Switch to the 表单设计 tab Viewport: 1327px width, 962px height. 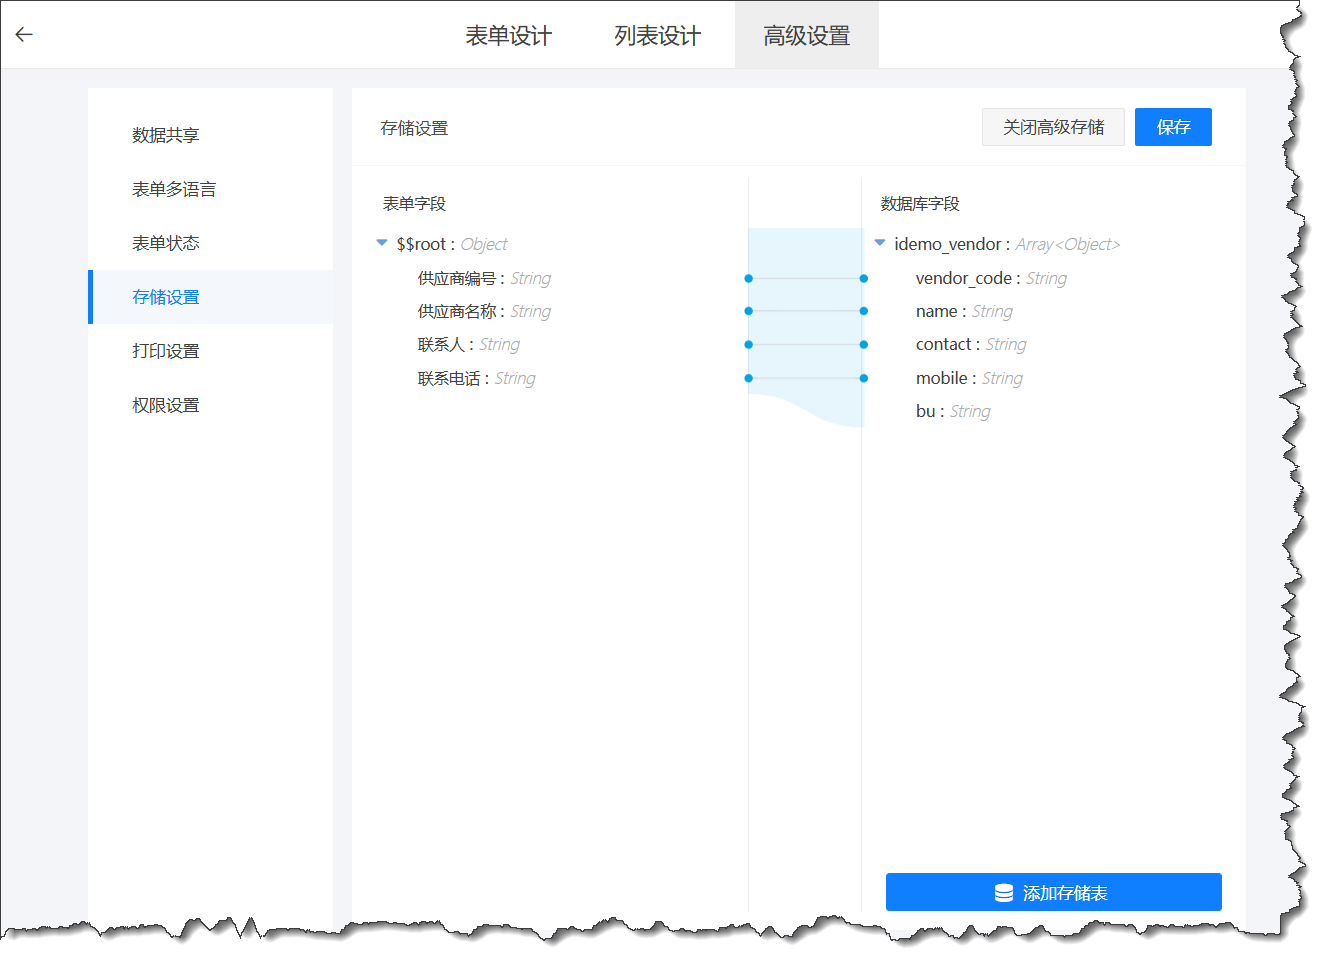[x=508, y=34]
